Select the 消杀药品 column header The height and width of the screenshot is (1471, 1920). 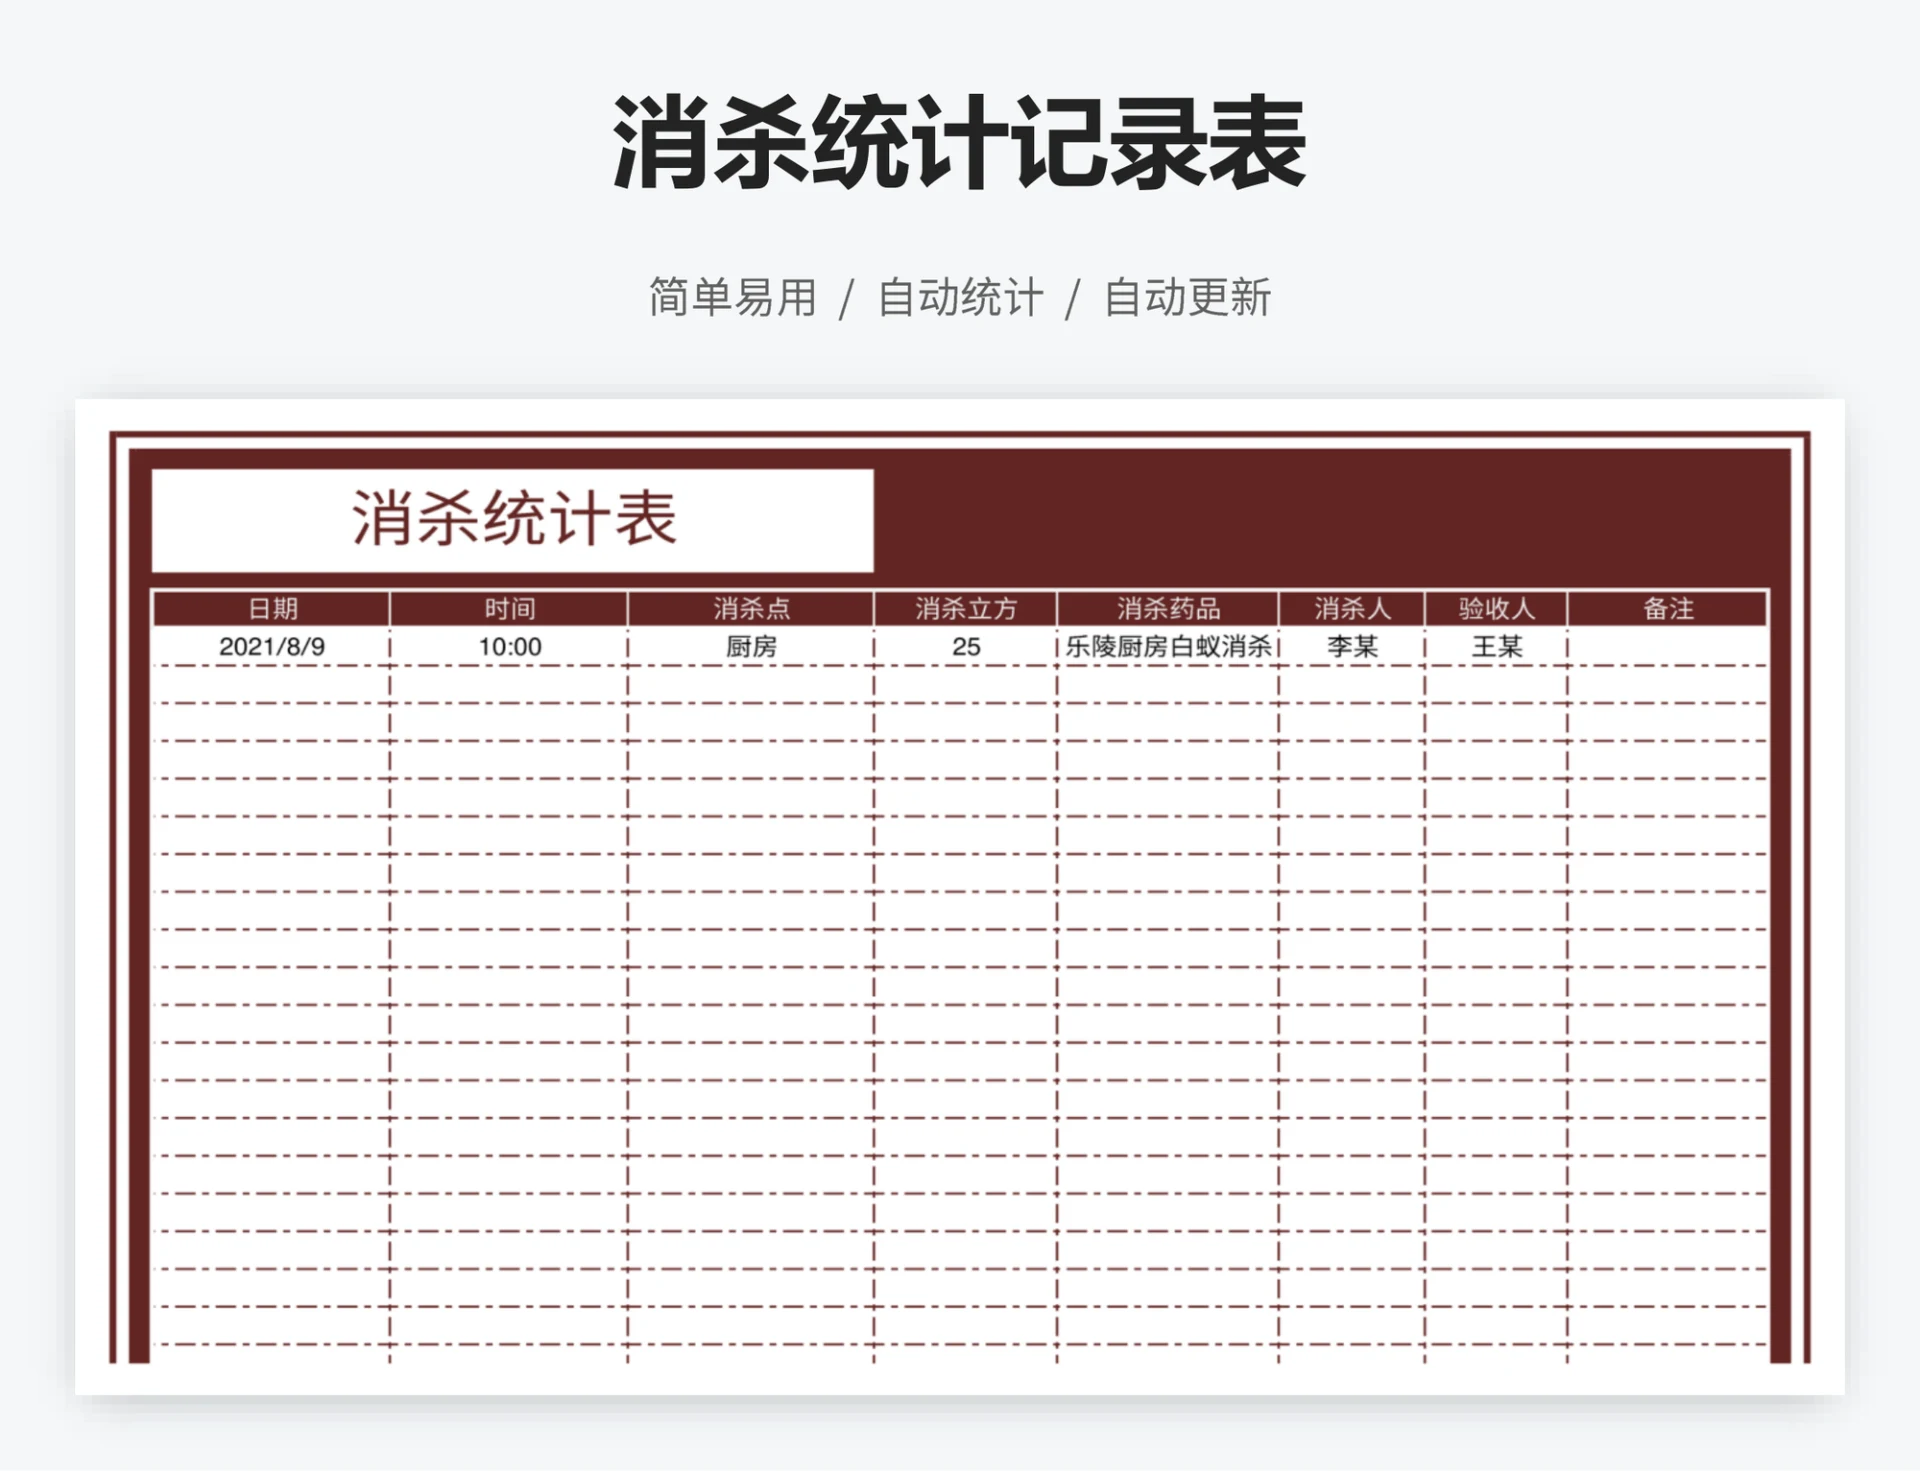pos(1165,608)
